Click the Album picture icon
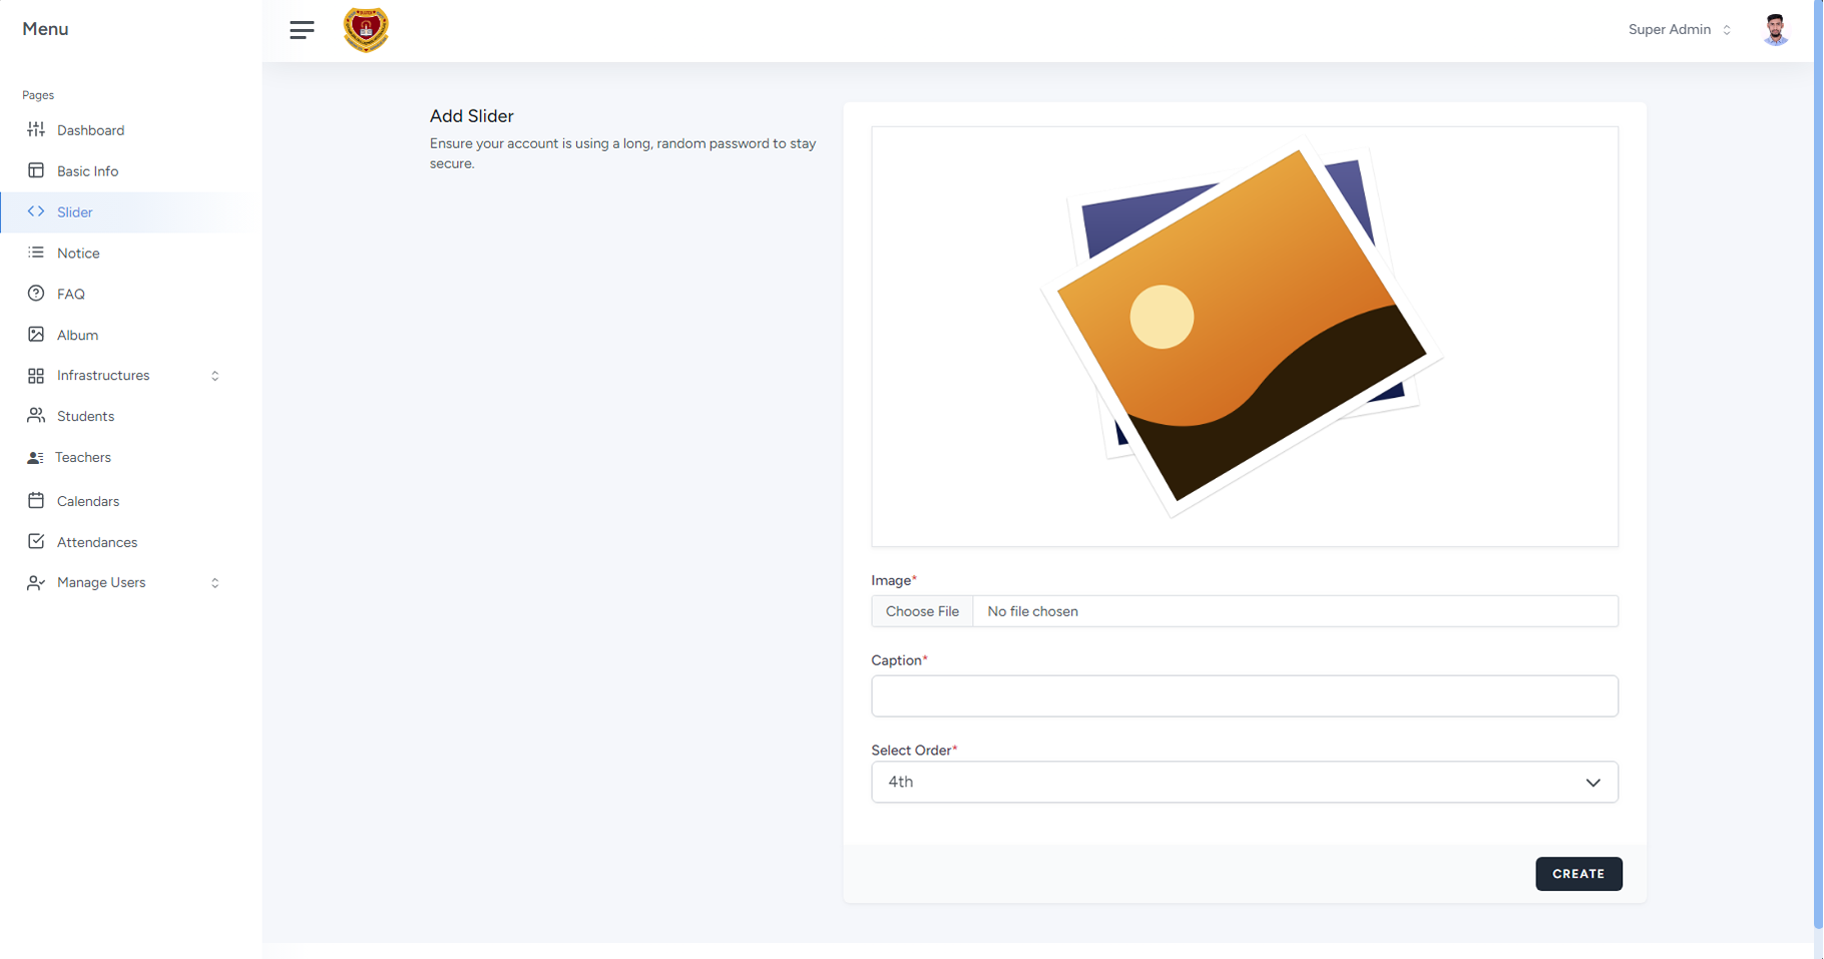 pos(36,334)
